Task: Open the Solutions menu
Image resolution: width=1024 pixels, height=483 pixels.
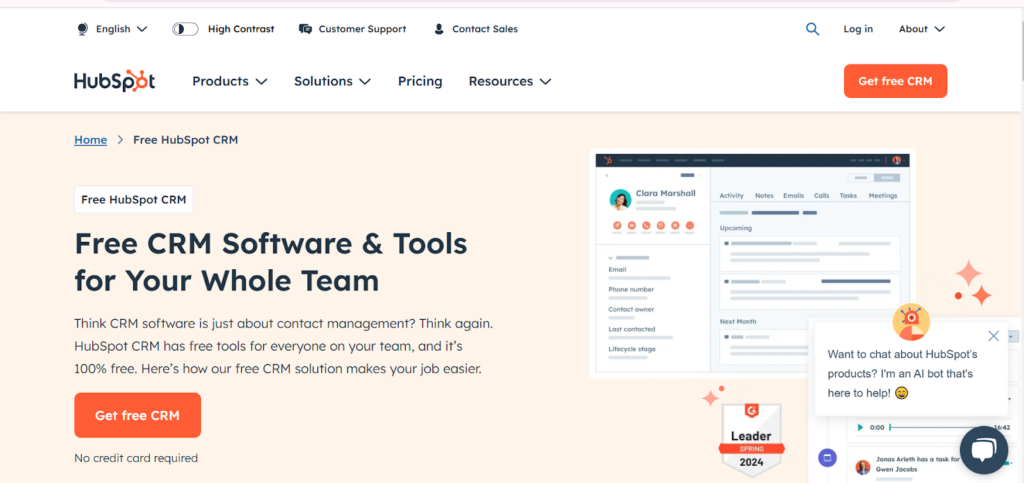Action: coord(332,81)
